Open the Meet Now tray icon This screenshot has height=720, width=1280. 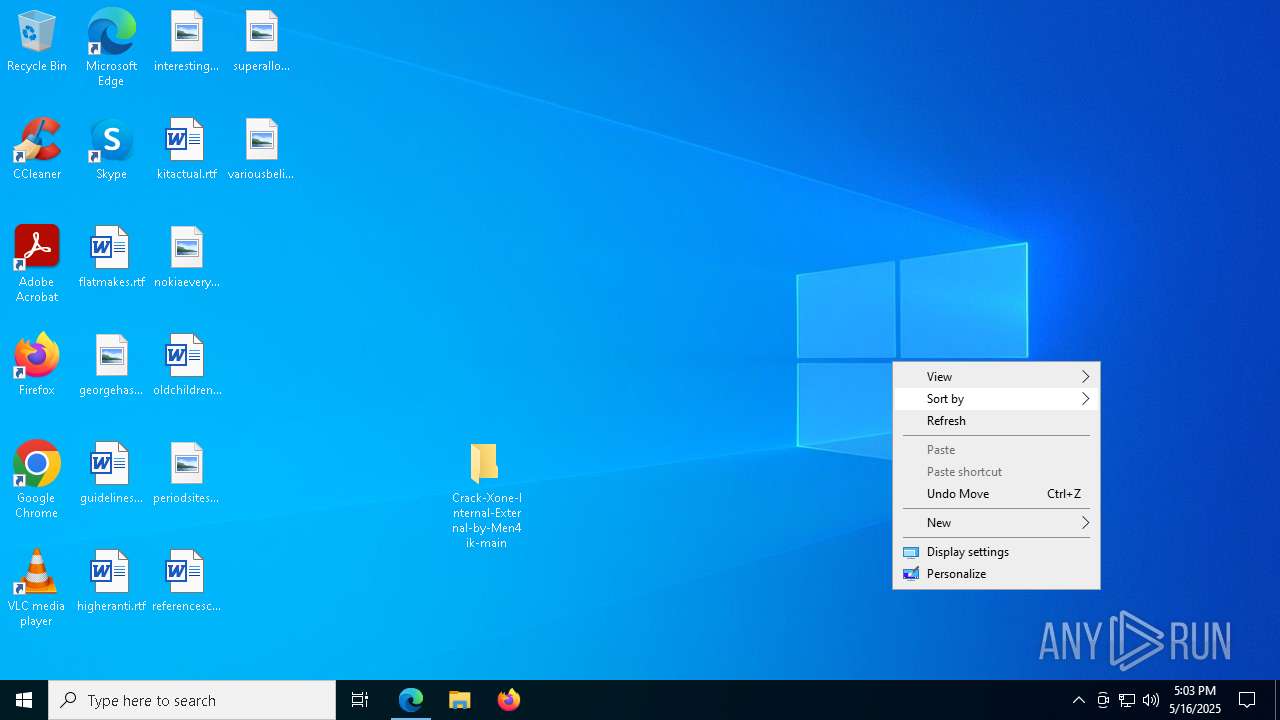pyautogui.click(x=1103, y=700)
